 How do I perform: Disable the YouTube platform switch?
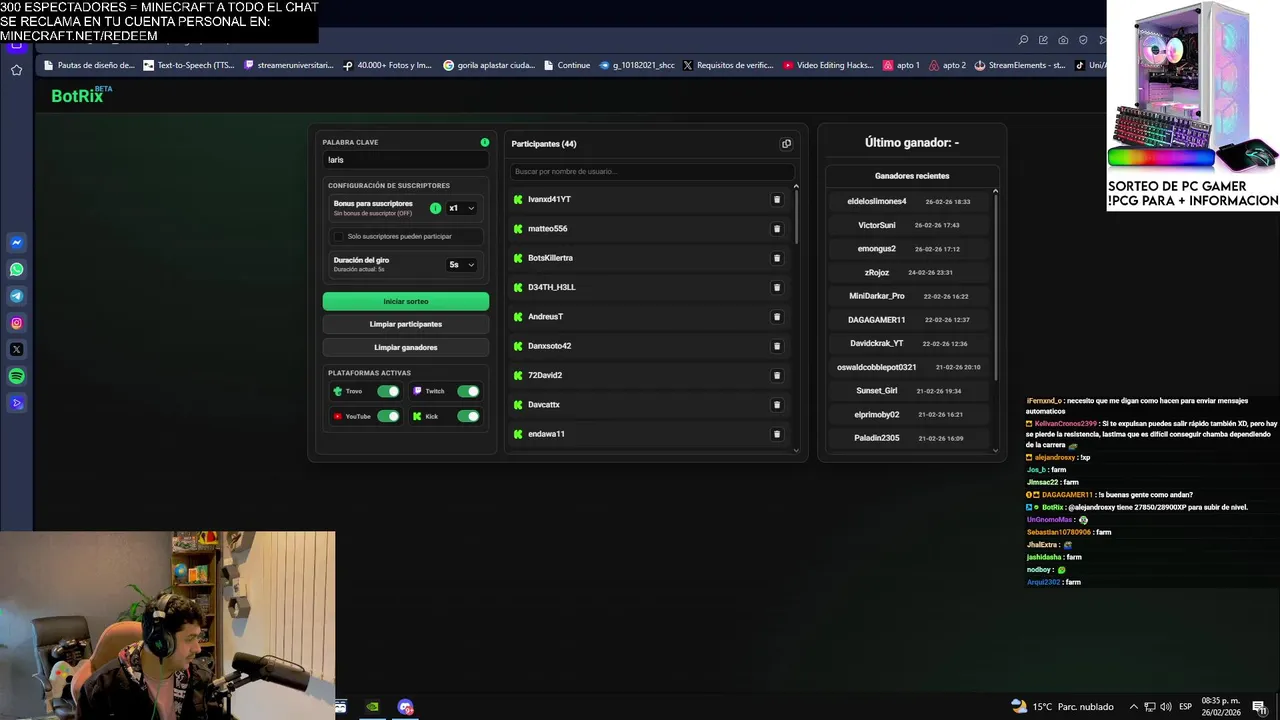[388, 416]
